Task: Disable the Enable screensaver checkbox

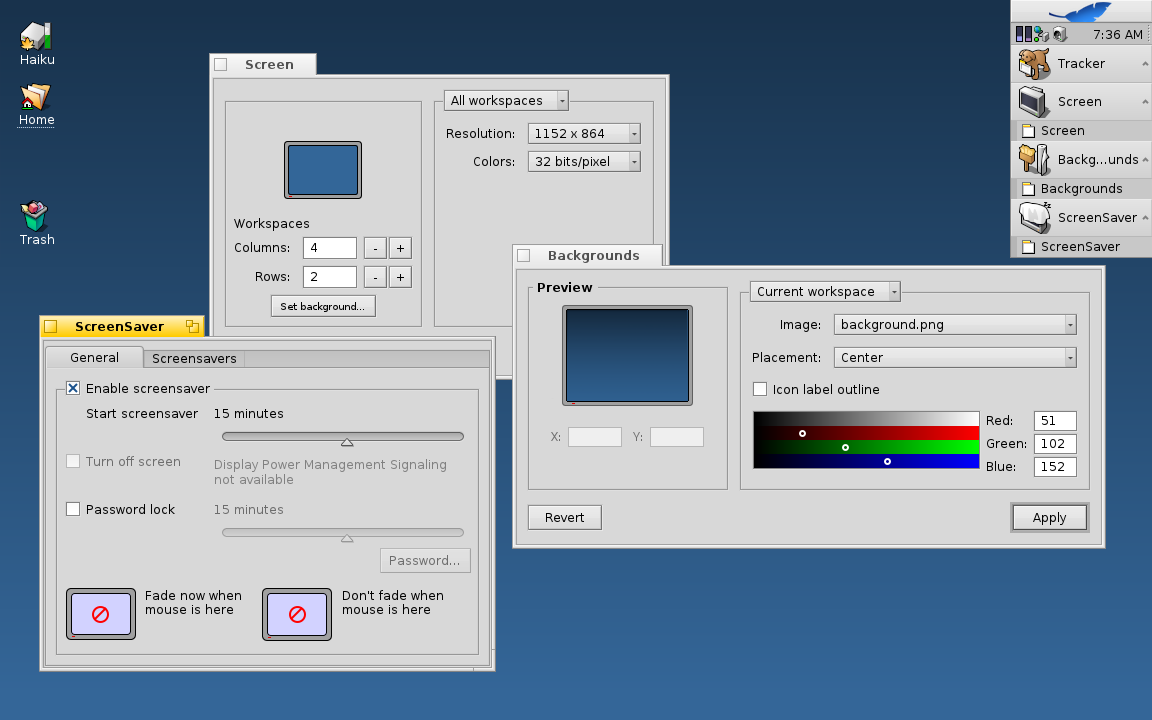Action: pyautogui.click(x=73, y=388)
